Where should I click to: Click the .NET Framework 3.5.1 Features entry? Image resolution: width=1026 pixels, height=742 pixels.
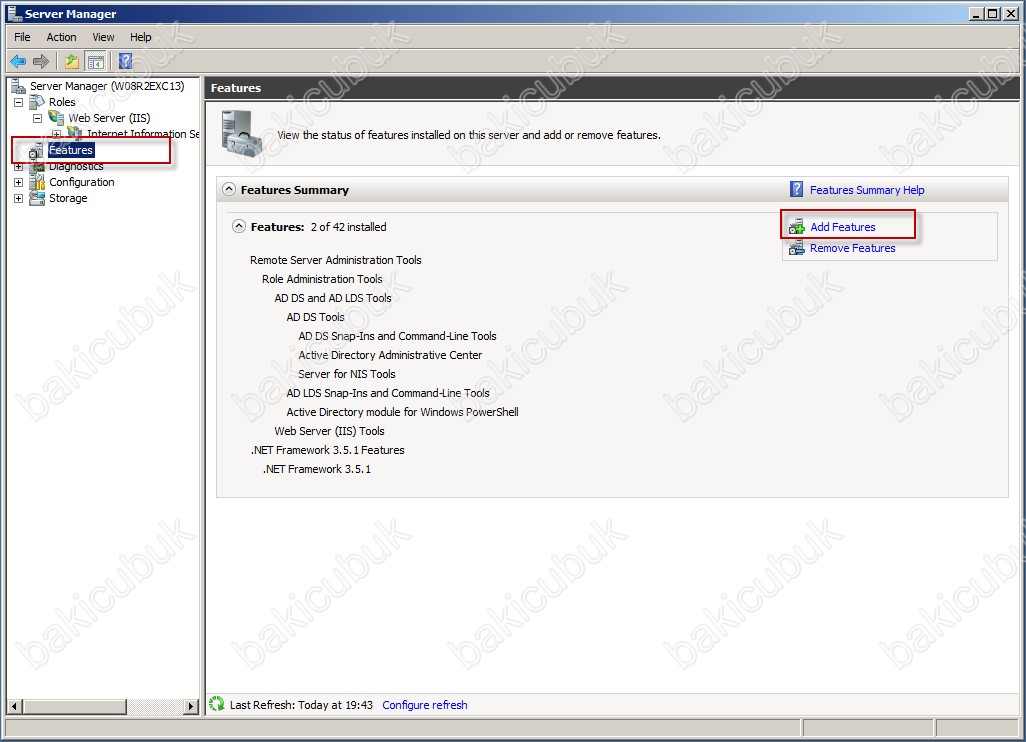pyautogui.click(x=327, y=450)
